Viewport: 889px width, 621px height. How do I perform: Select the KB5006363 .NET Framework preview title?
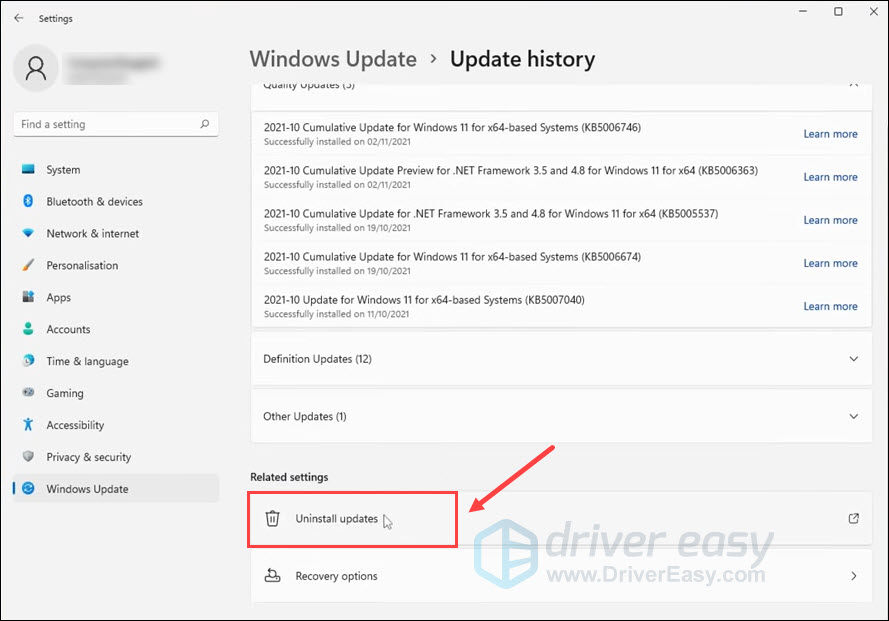[x=511, y=171]
